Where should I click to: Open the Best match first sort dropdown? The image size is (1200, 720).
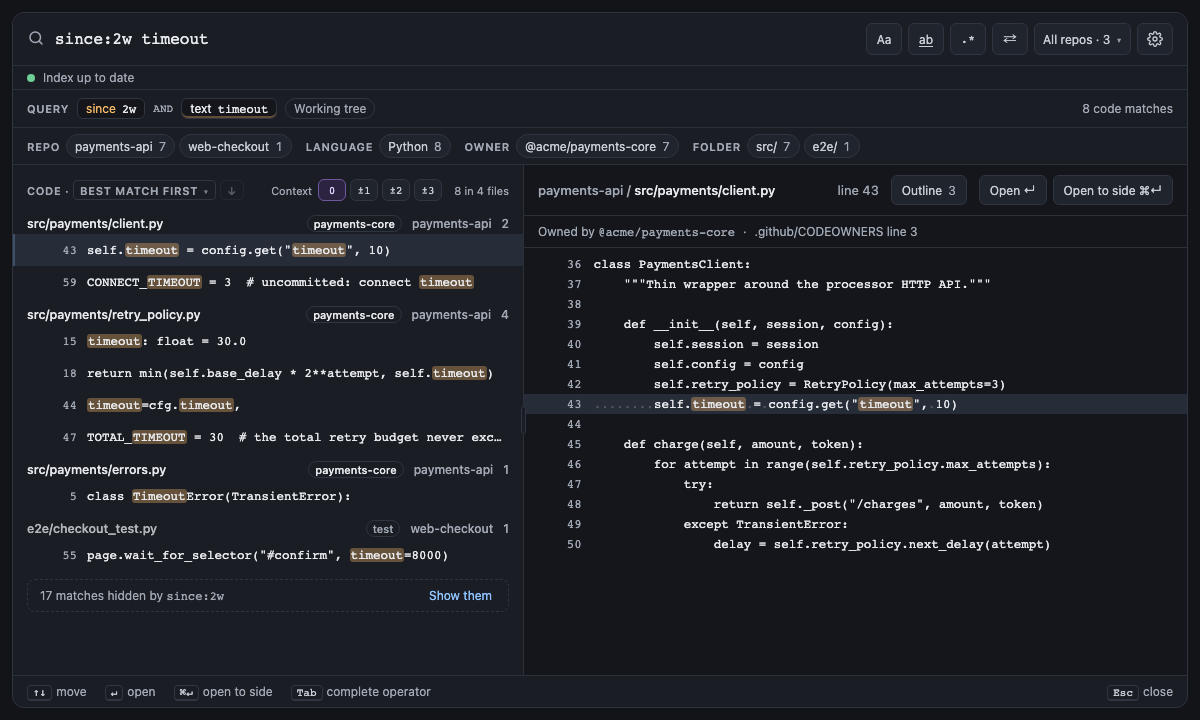(145, 191)
